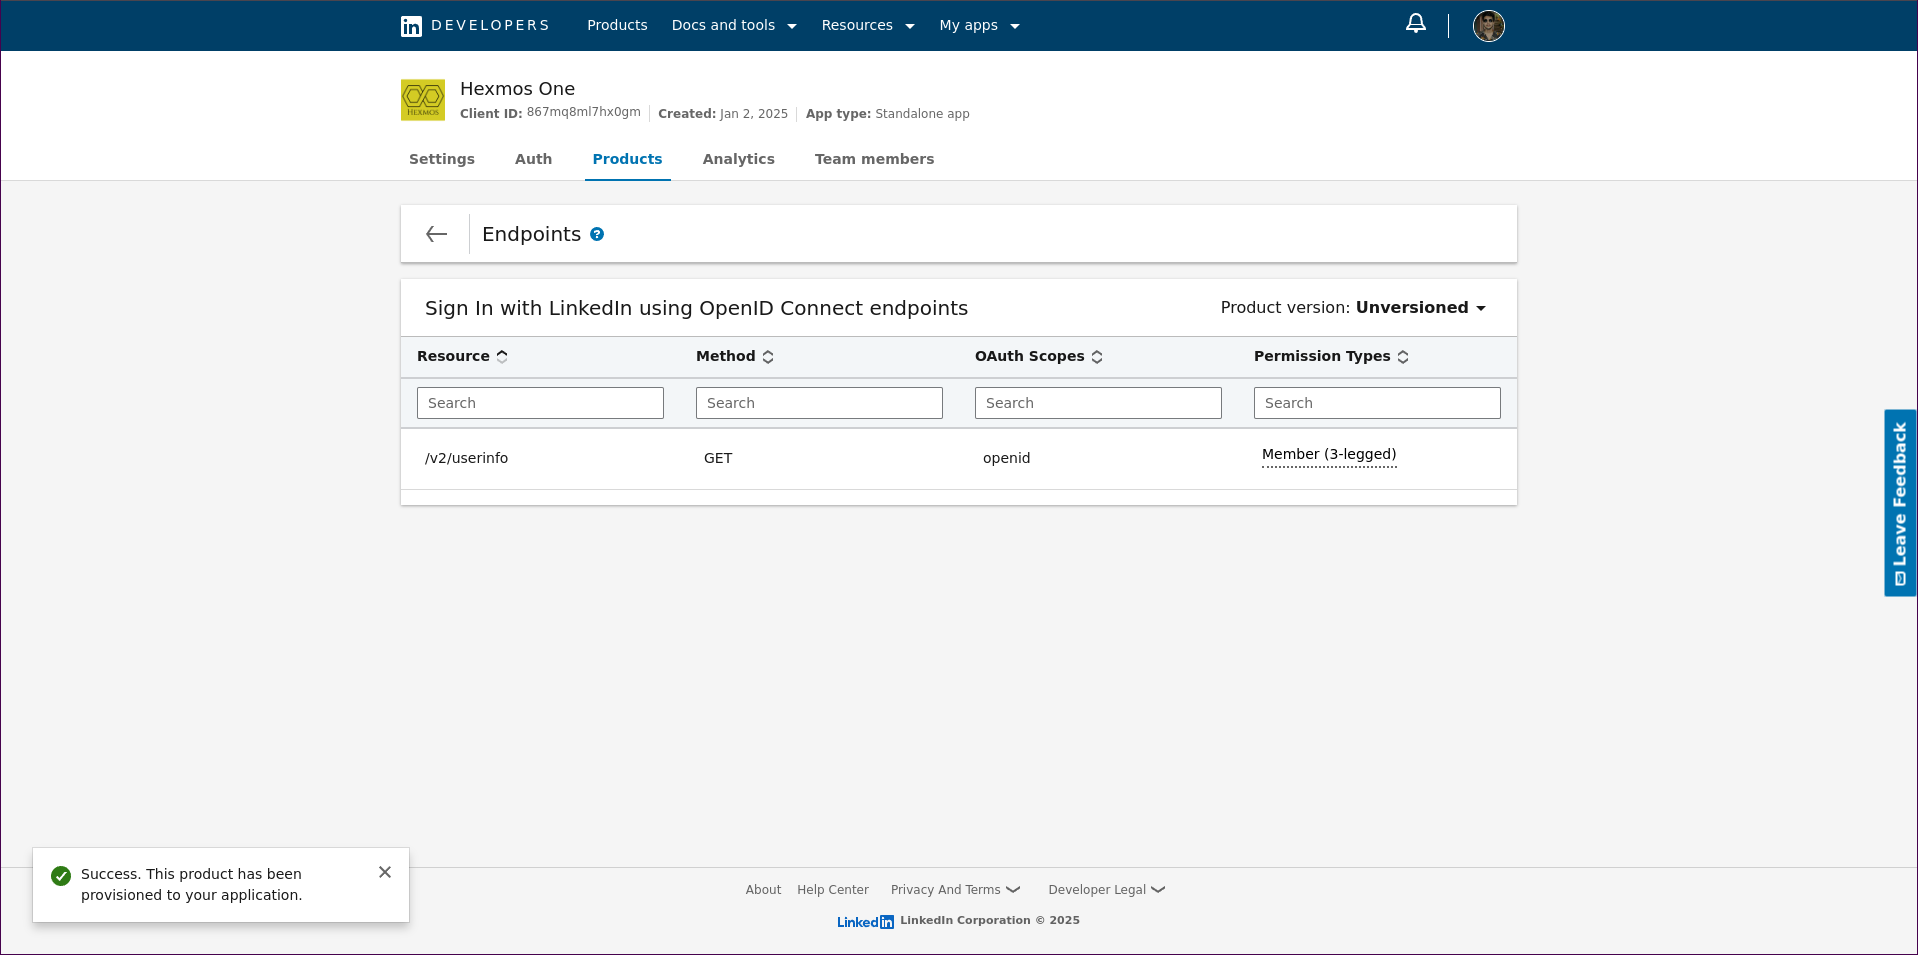Open the user profile avatar

click(x=1488, y=26)
